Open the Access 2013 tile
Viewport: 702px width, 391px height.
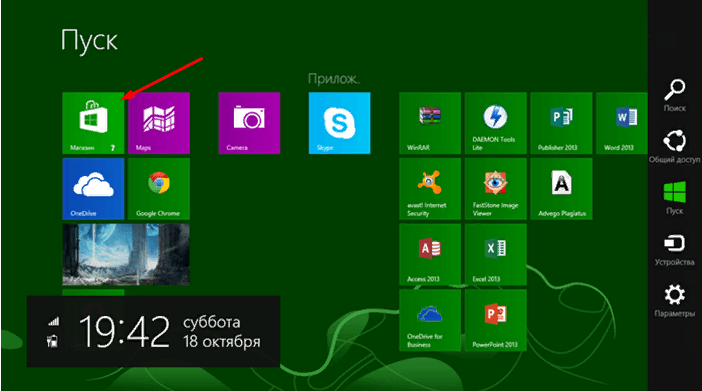point(430,254)
